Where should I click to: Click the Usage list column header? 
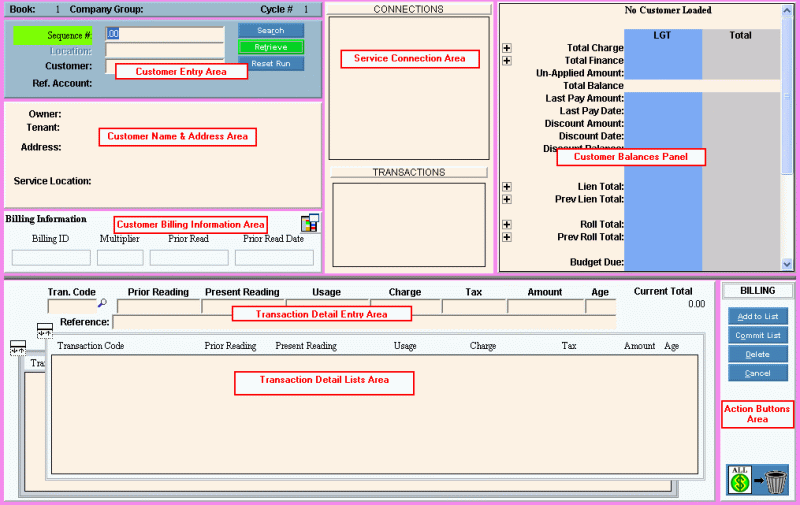(405, 346)
